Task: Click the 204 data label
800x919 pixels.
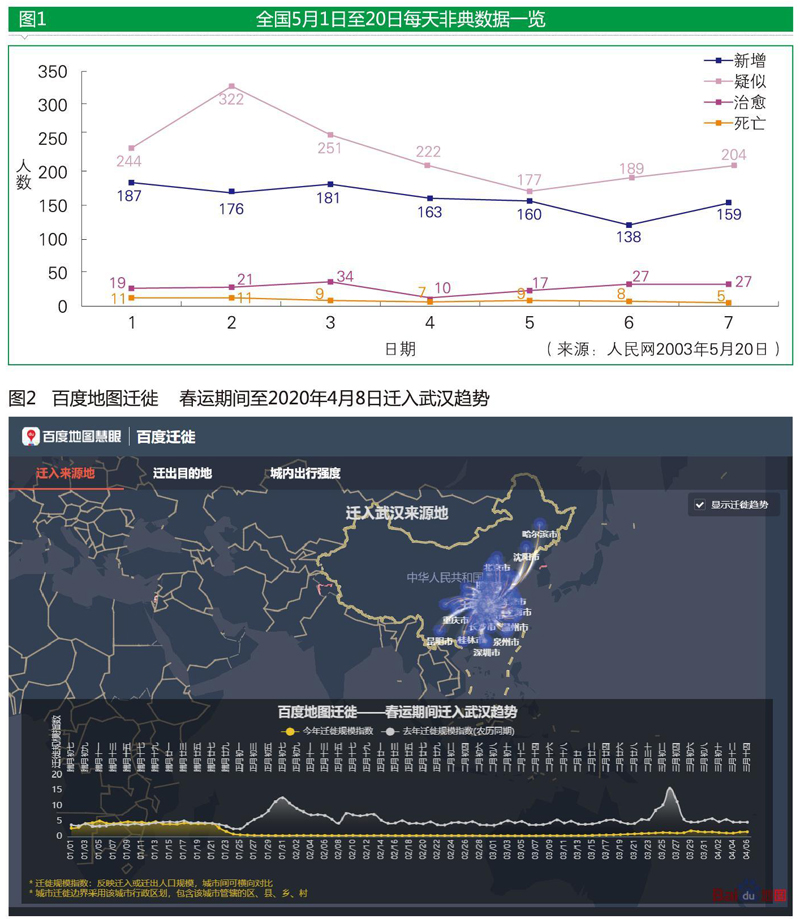Action: [x=734, y=155]
